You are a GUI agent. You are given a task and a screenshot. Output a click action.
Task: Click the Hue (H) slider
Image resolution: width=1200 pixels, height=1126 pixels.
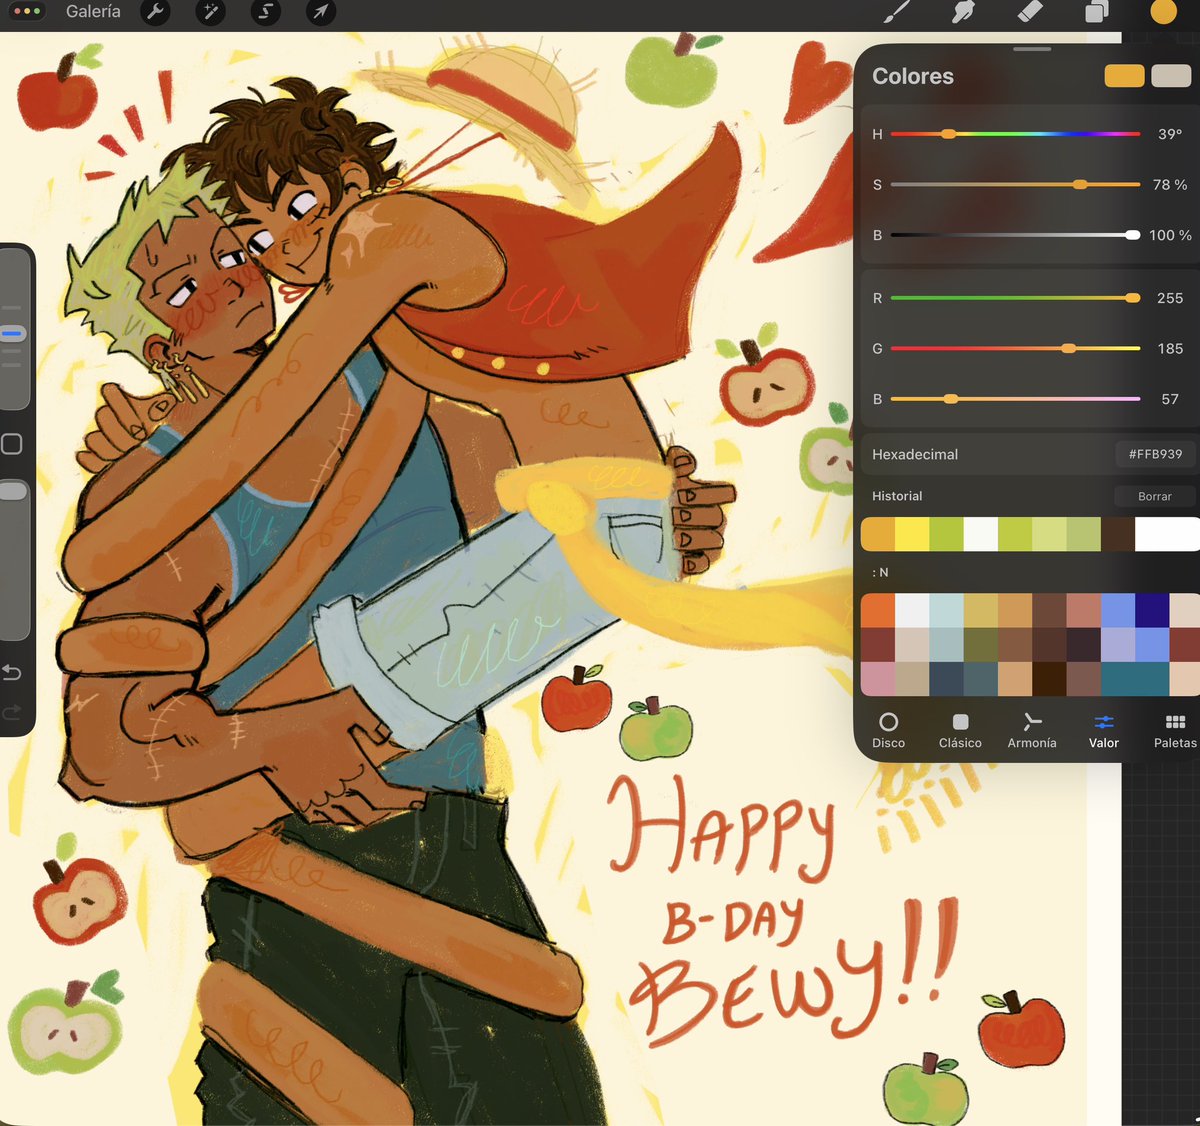[1015, 134]
